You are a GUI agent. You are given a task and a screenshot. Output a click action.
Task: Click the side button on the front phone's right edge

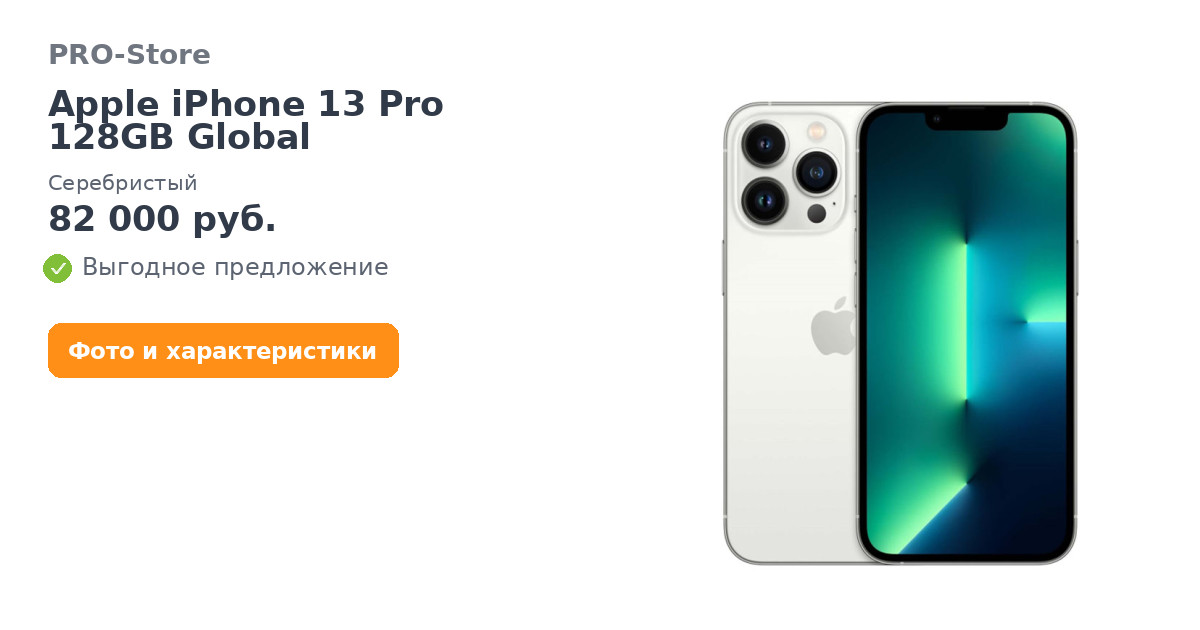coord(1077,267)
